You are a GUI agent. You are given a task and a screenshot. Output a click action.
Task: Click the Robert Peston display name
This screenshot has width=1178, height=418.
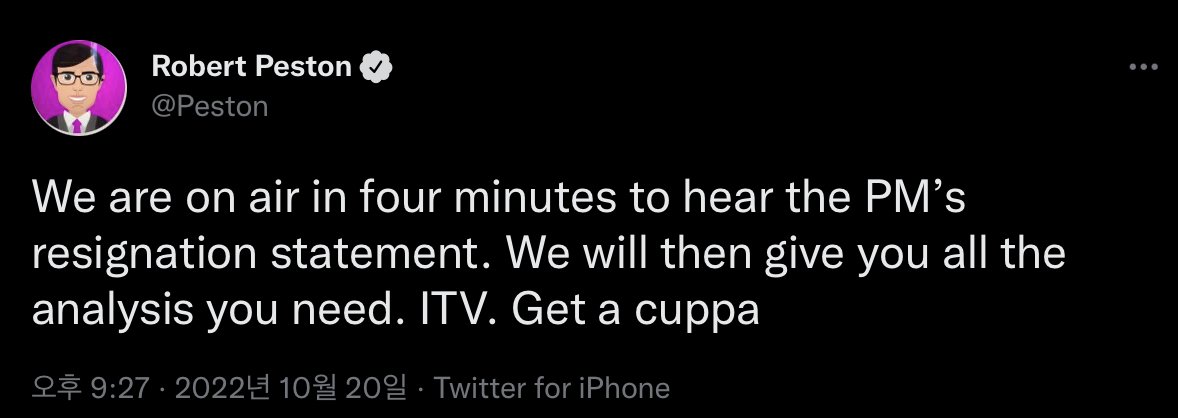tap(251, 68)
